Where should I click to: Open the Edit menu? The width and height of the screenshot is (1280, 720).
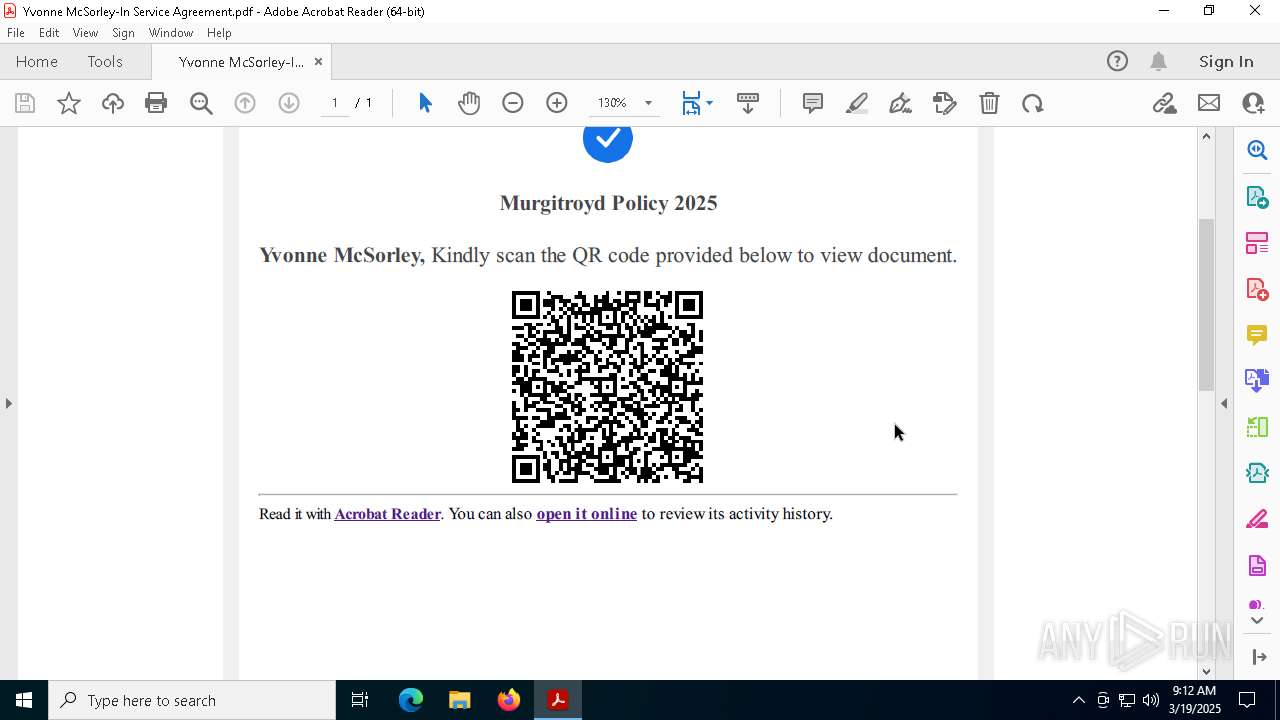pyautogui.click(x=49, y=33)
